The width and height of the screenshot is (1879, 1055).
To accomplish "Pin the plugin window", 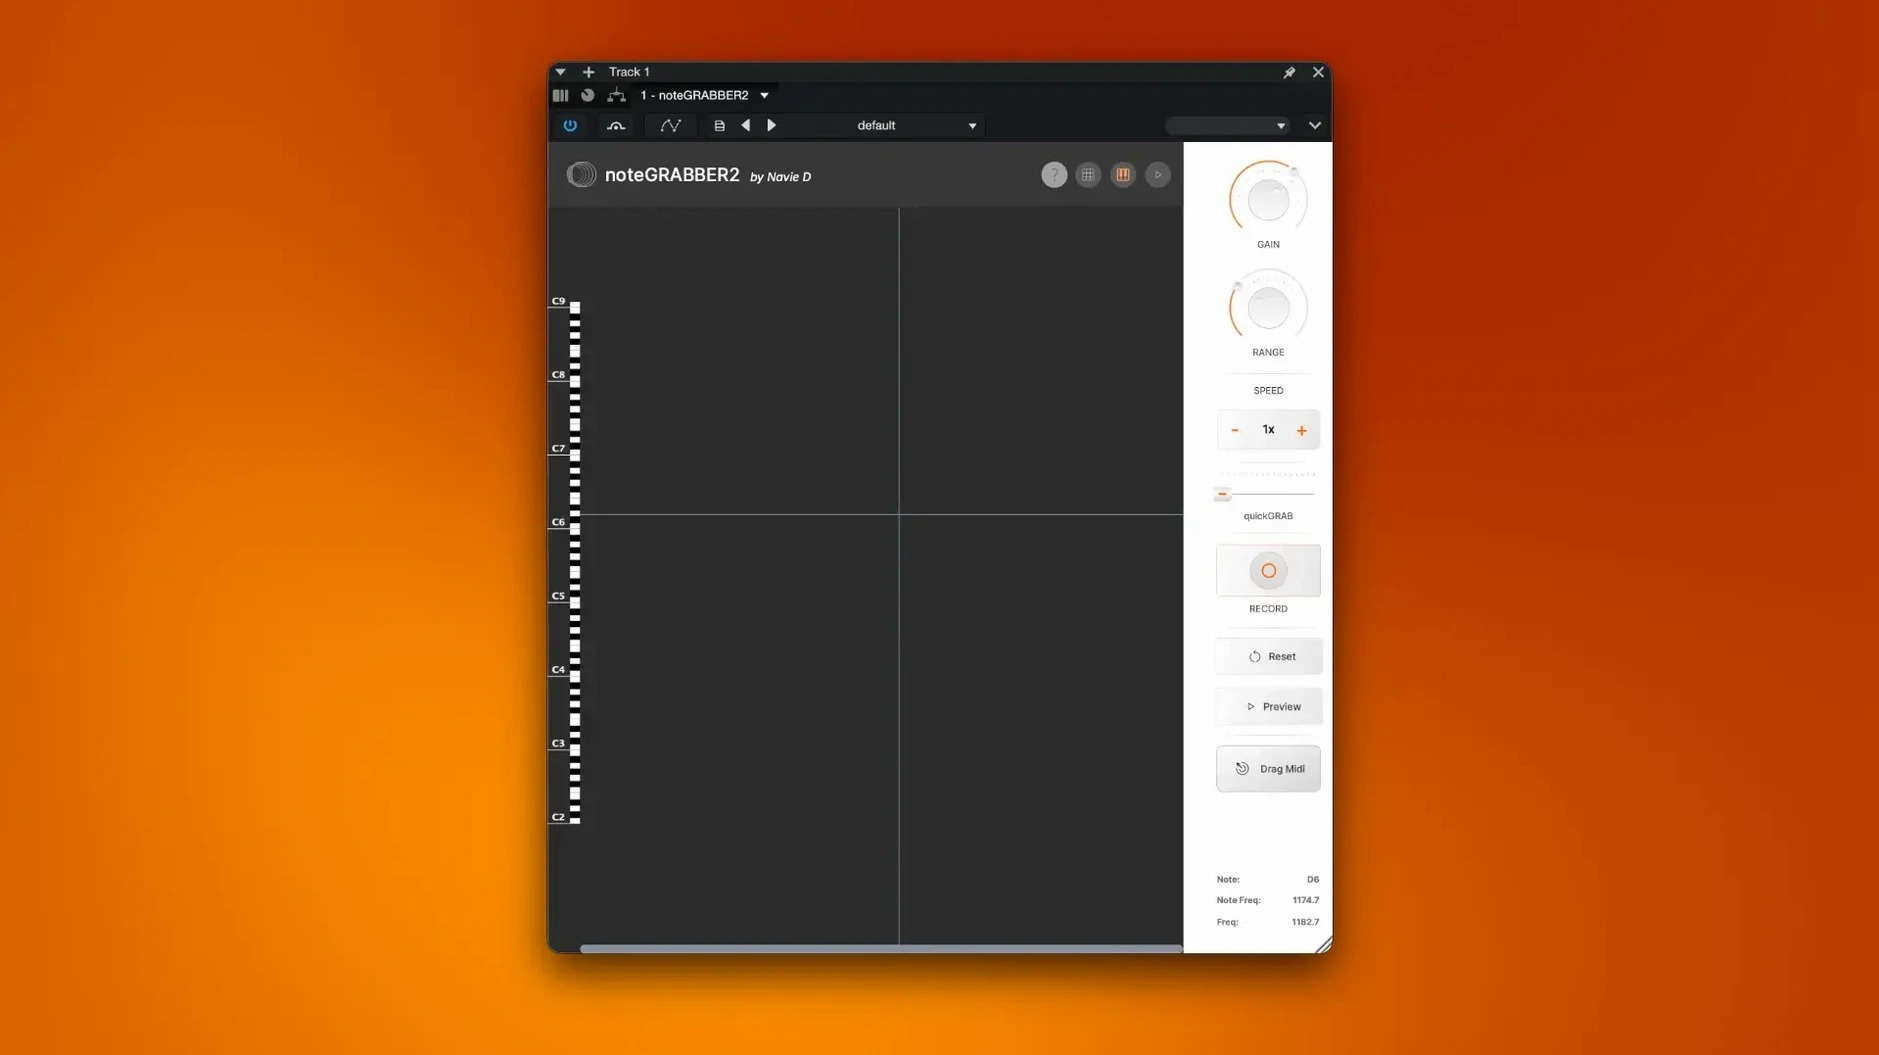I will tap(1289, 72).
